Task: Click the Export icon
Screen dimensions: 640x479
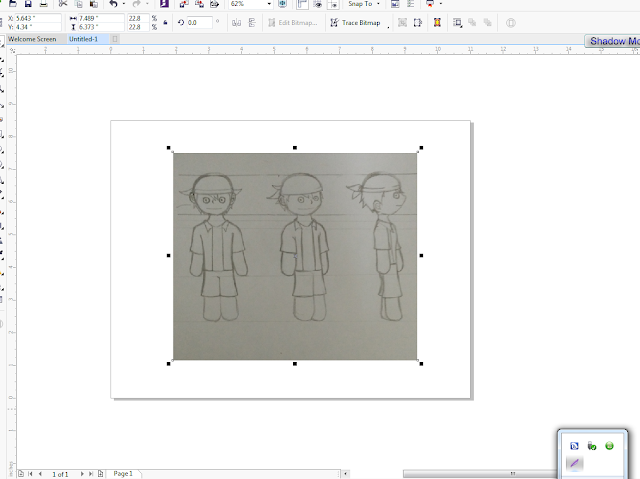Action: pos(199,4)
